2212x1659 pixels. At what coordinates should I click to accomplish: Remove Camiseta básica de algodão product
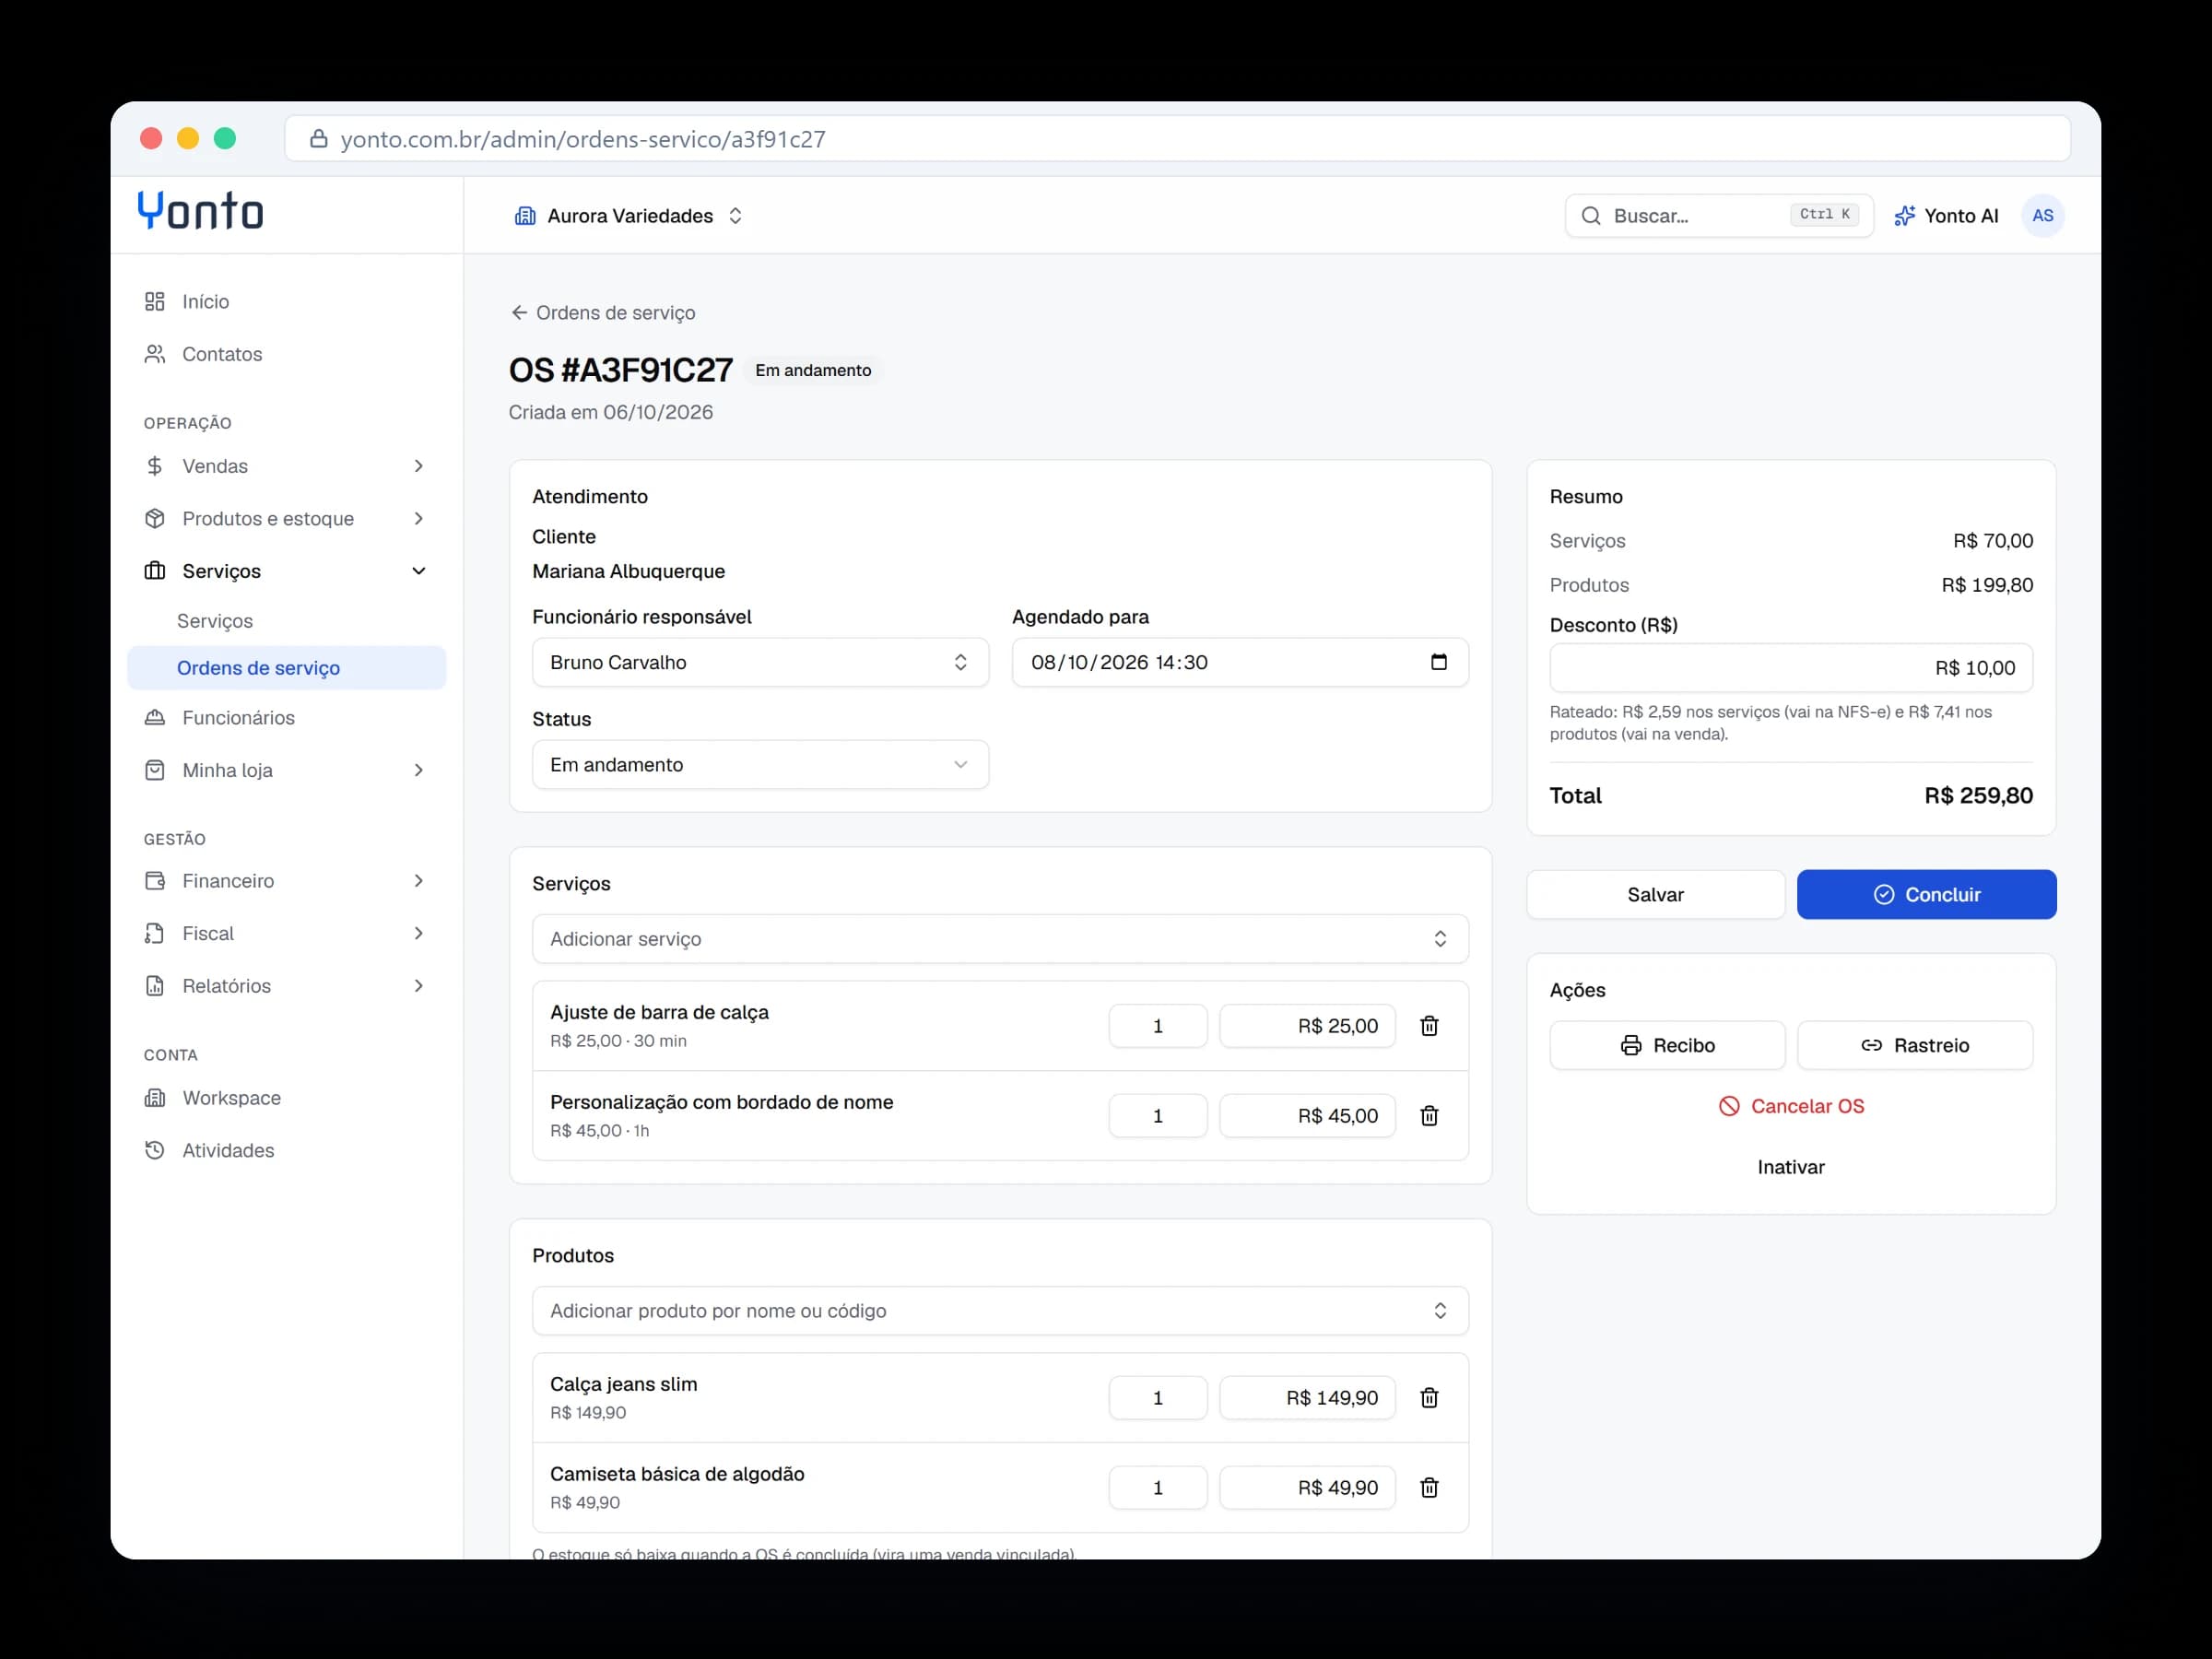tap(1429, 1488)
